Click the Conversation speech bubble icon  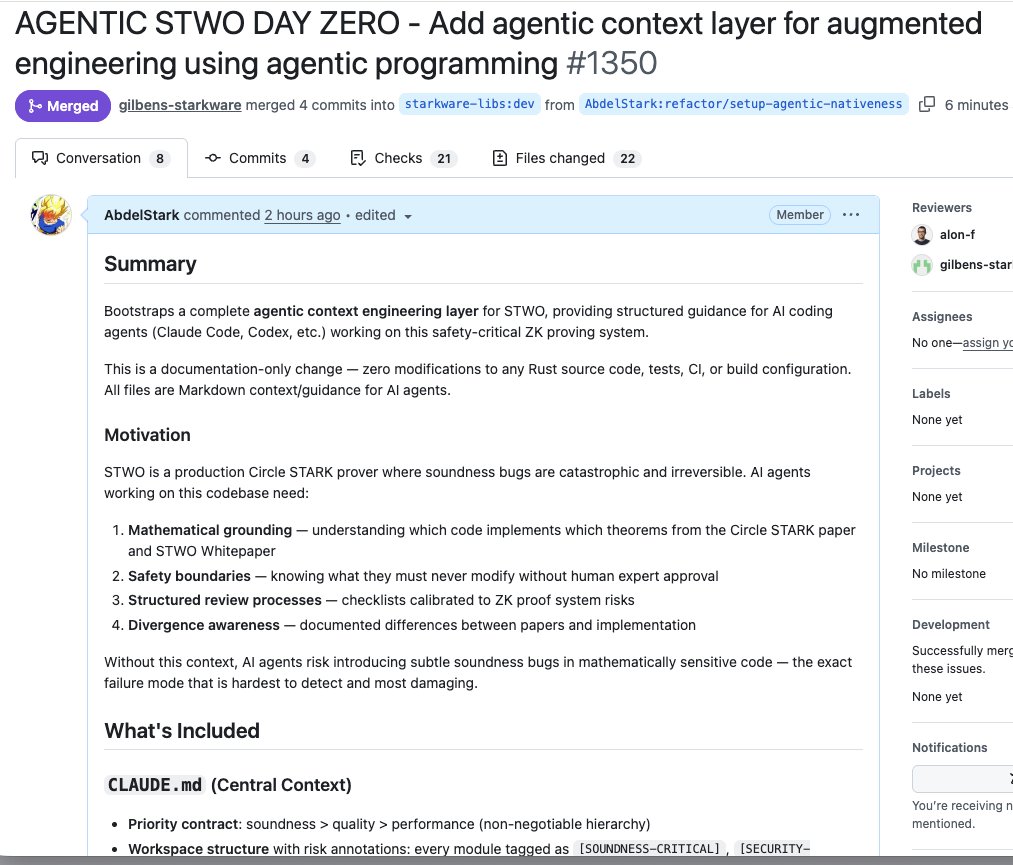(40, 158)
